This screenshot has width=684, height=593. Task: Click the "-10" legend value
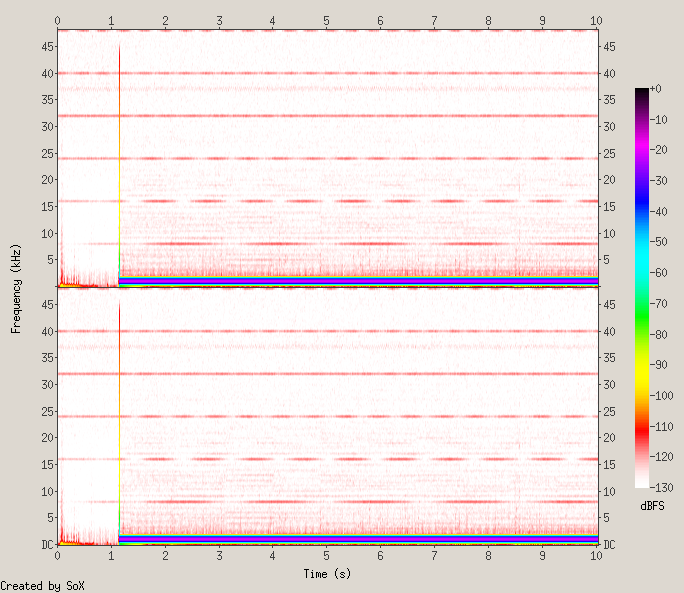[659, 120]
